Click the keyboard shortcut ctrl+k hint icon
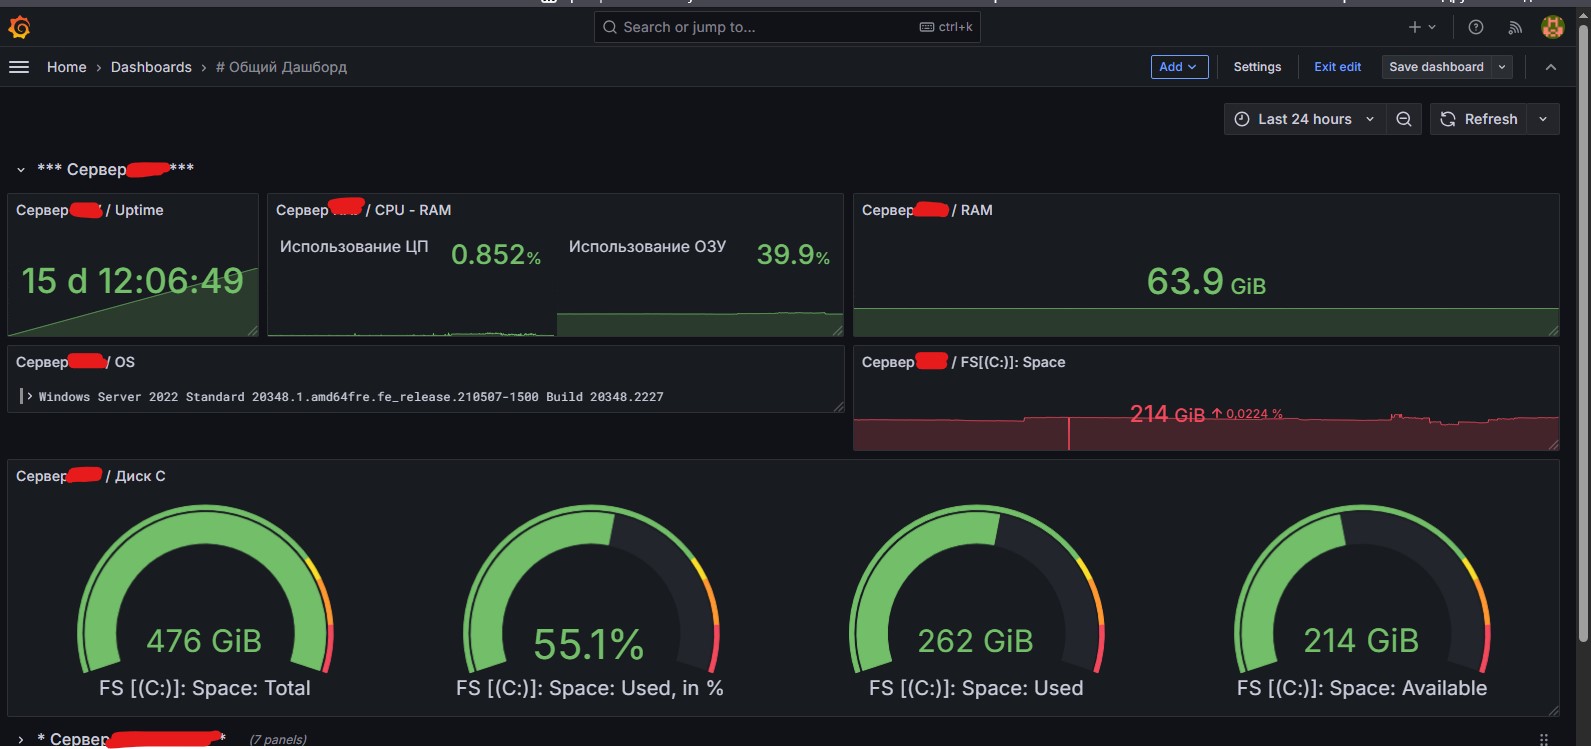 [927, 27]
